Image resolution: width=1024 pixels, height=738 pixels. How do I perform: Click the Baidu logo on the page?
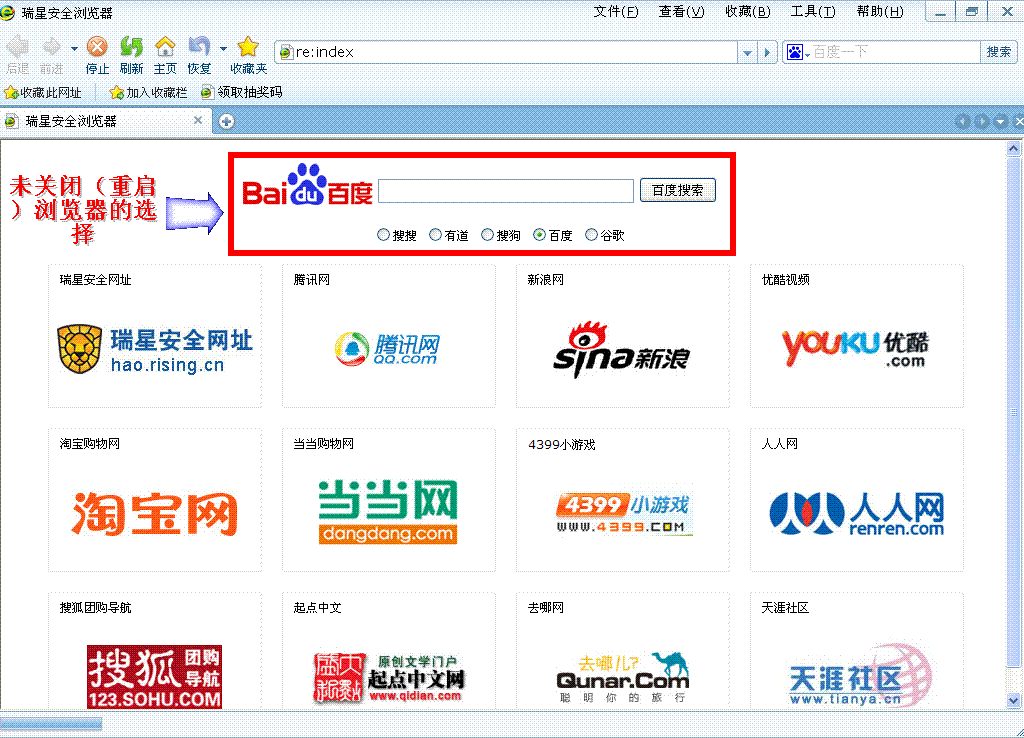(x=308, y=185)
